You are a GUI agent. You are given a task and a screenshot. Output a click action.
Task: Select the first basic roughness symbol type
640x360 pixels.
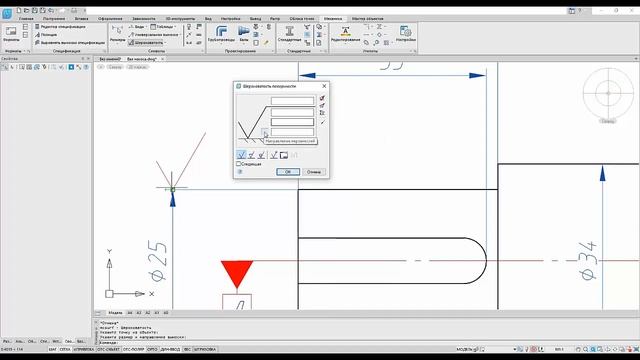coord(241,155)
